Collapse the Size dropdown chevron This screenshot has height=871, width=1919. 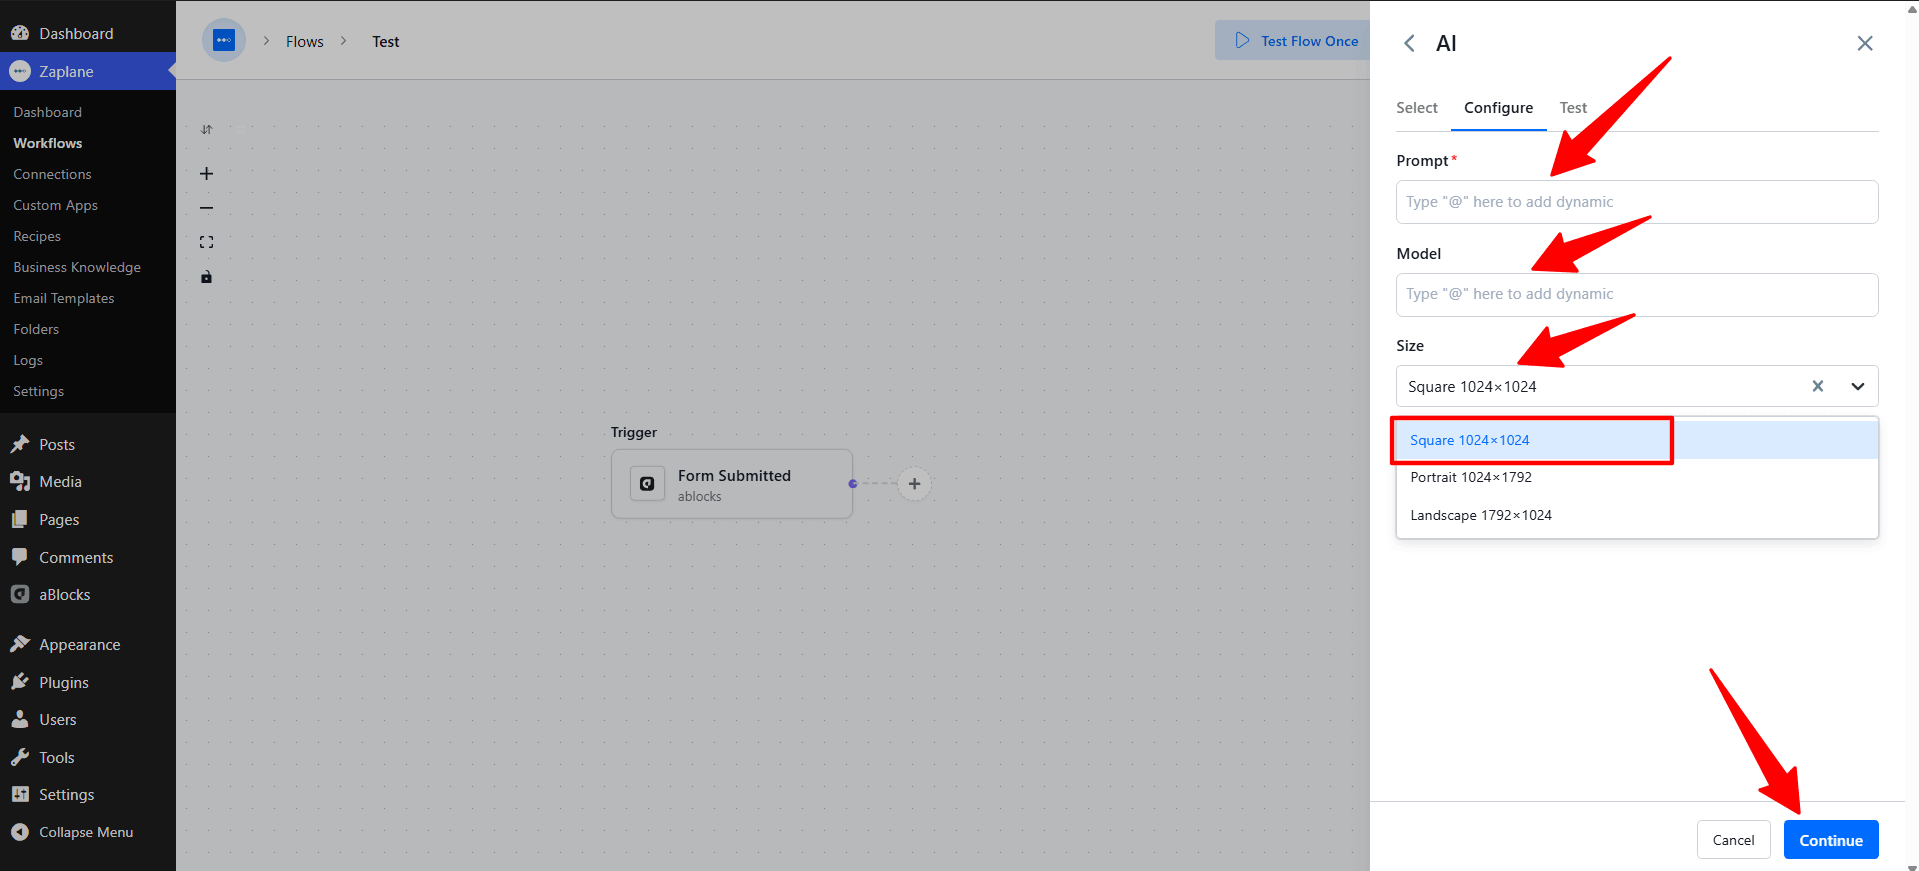pyautogui.click(x=1858, y=386)
